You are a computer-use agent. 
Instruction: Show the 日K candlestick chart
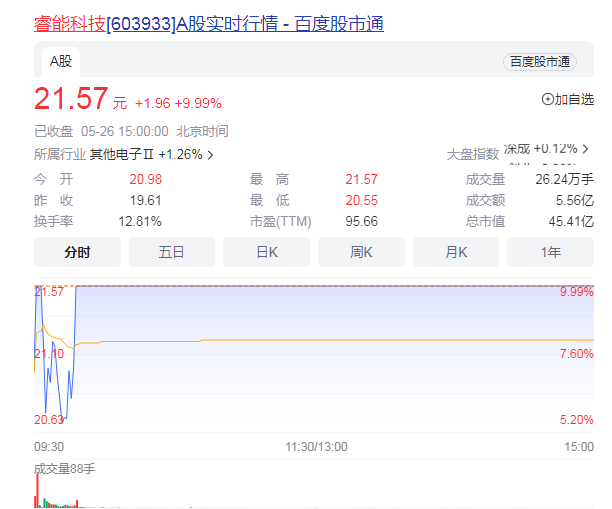(266, 252)
